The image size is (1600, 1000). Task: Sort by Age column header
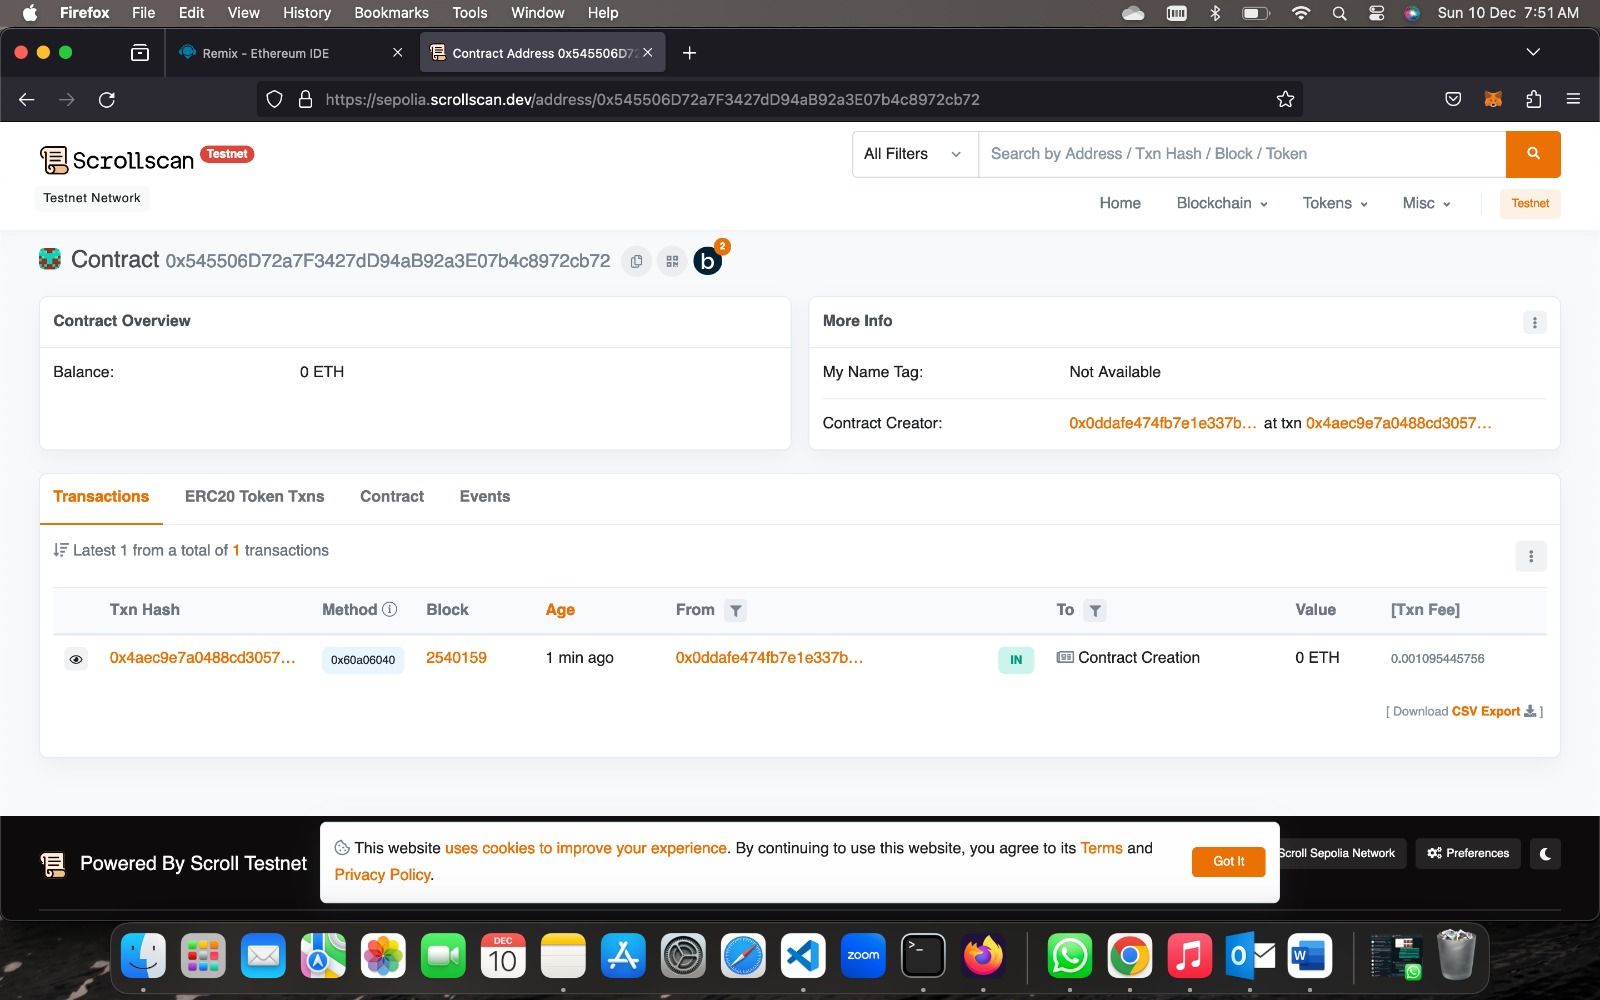pos(560,610)
